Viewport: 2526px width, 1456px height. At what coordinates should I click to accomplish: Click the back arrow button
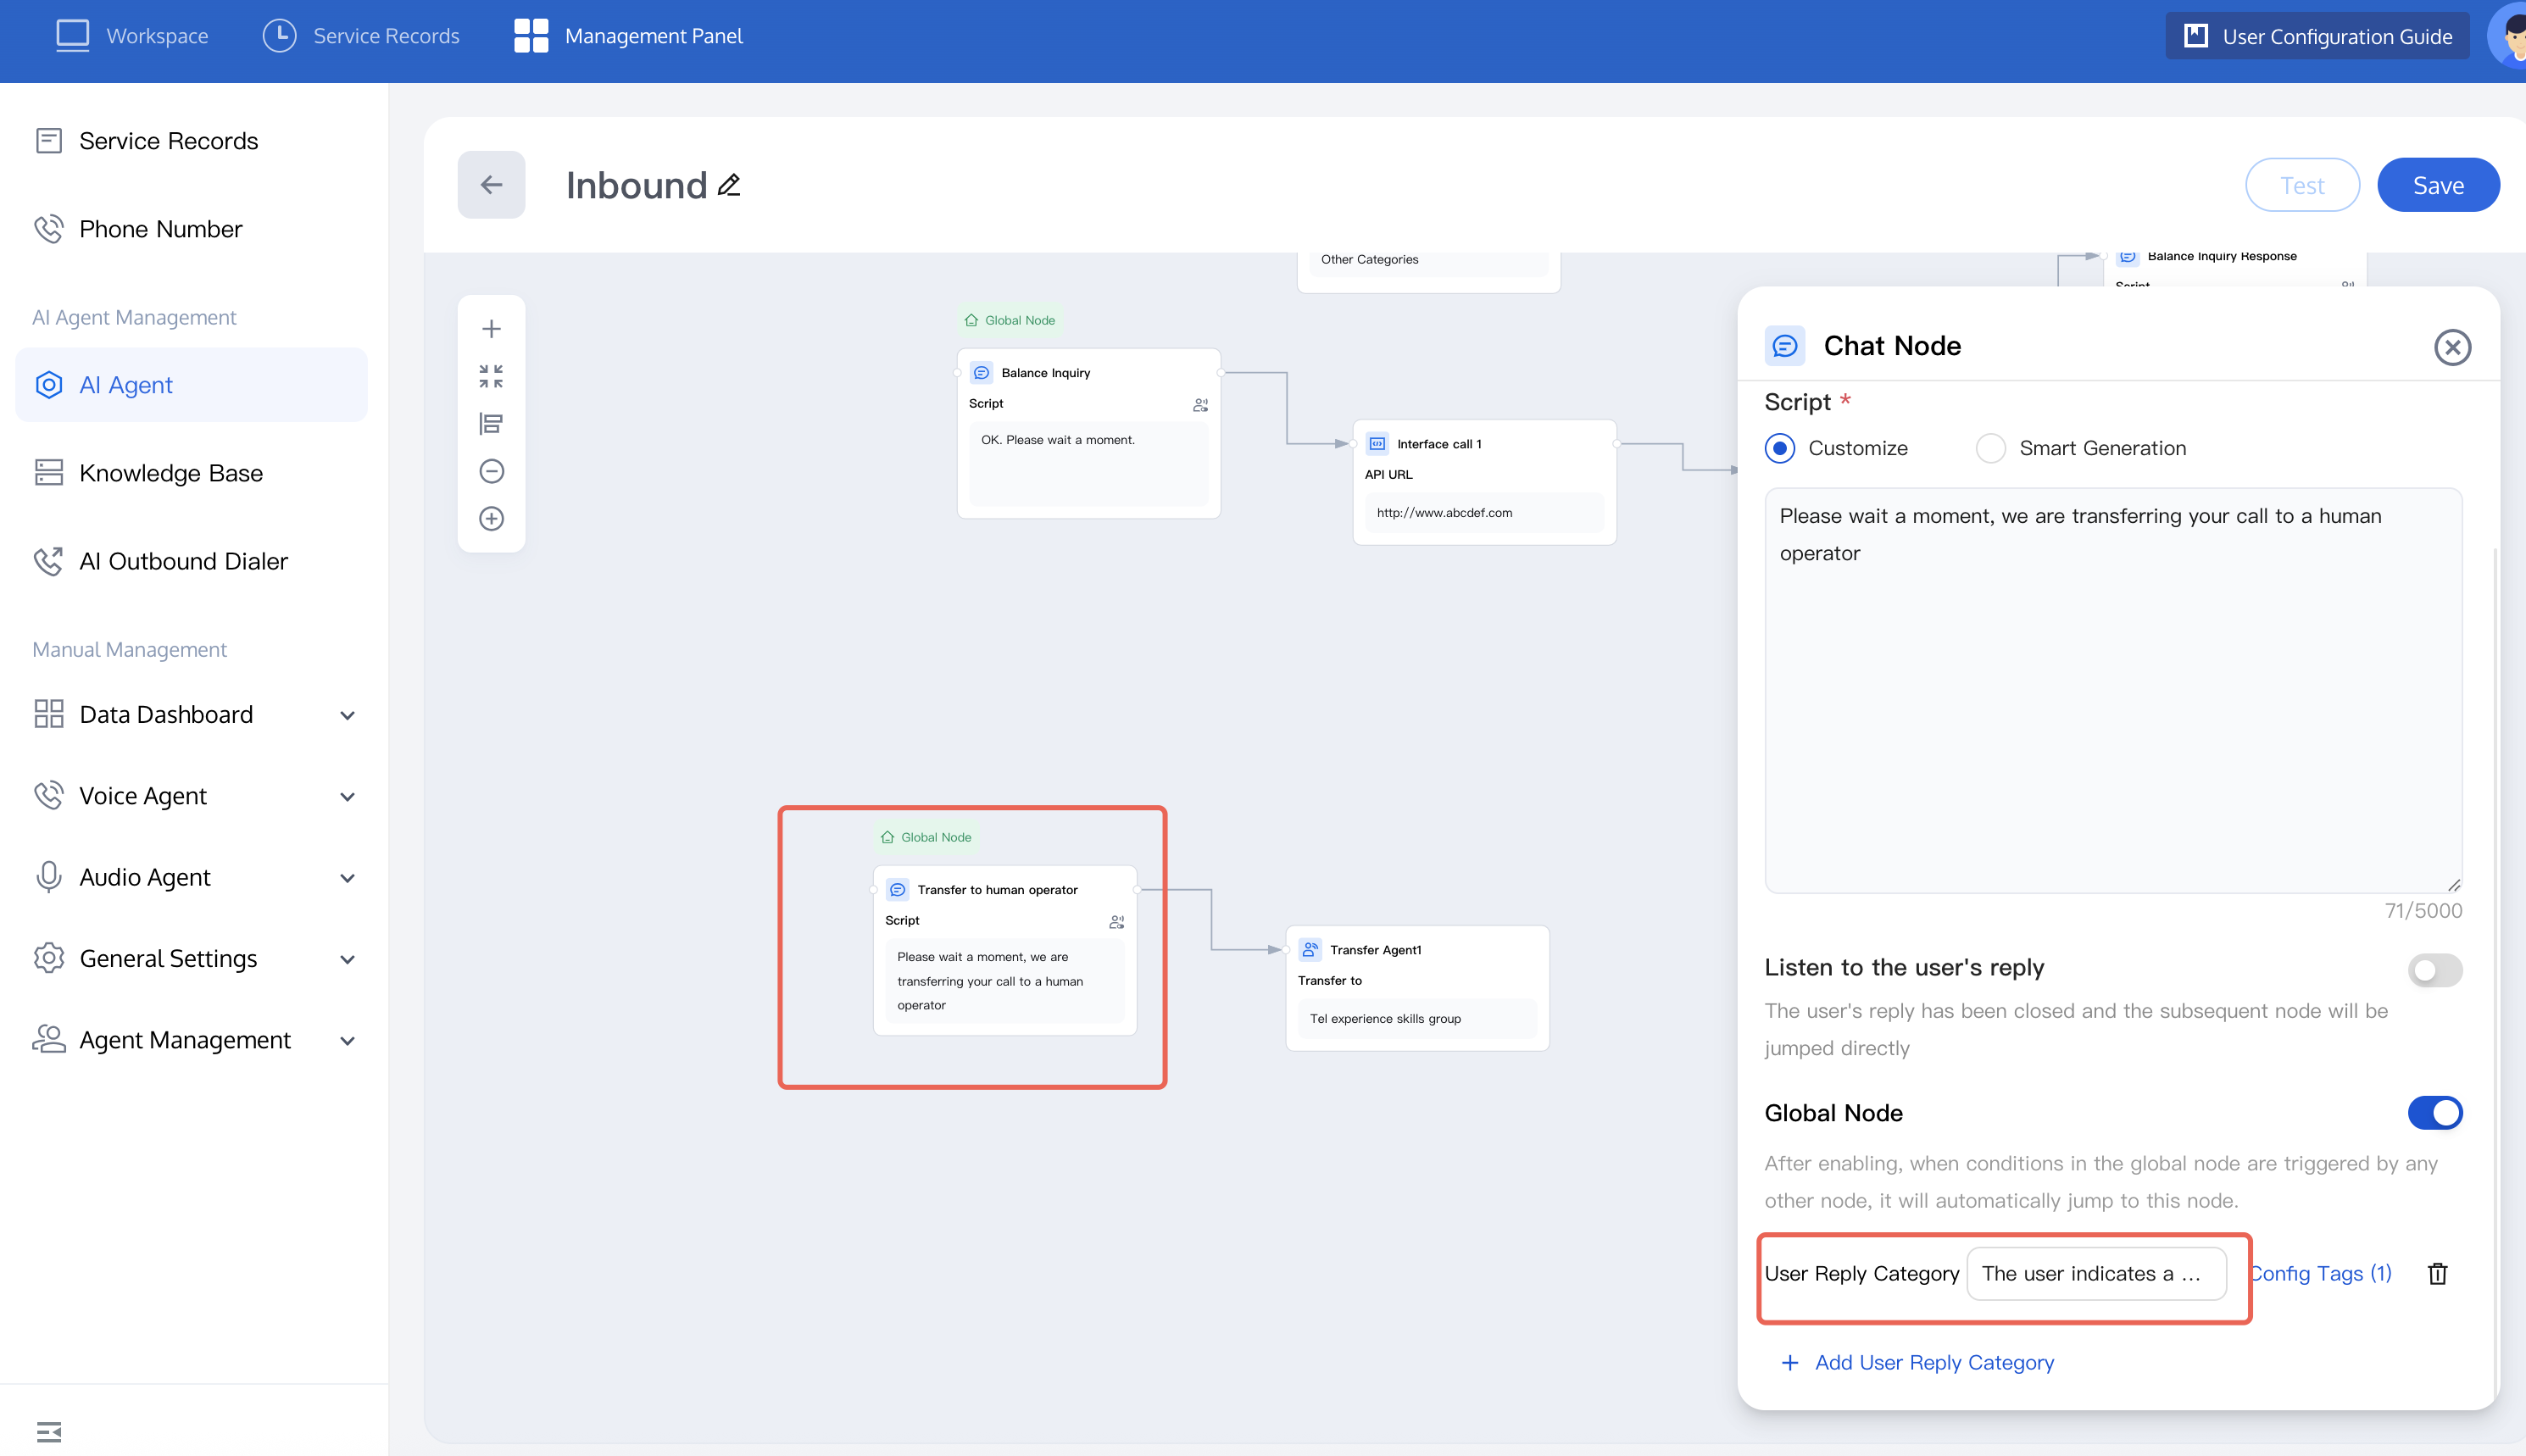coord(491,185)
